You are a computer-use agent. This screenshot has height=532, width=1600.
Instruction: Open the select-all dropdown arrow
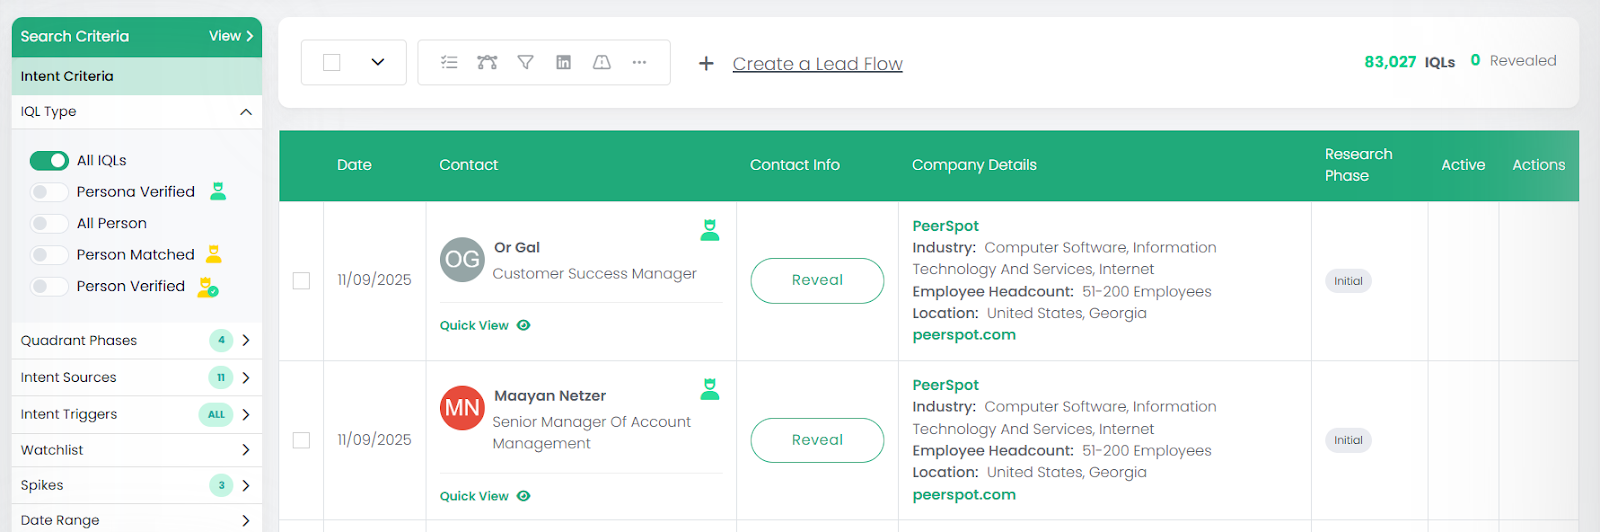pyautogui.click(x=378, y=62)
